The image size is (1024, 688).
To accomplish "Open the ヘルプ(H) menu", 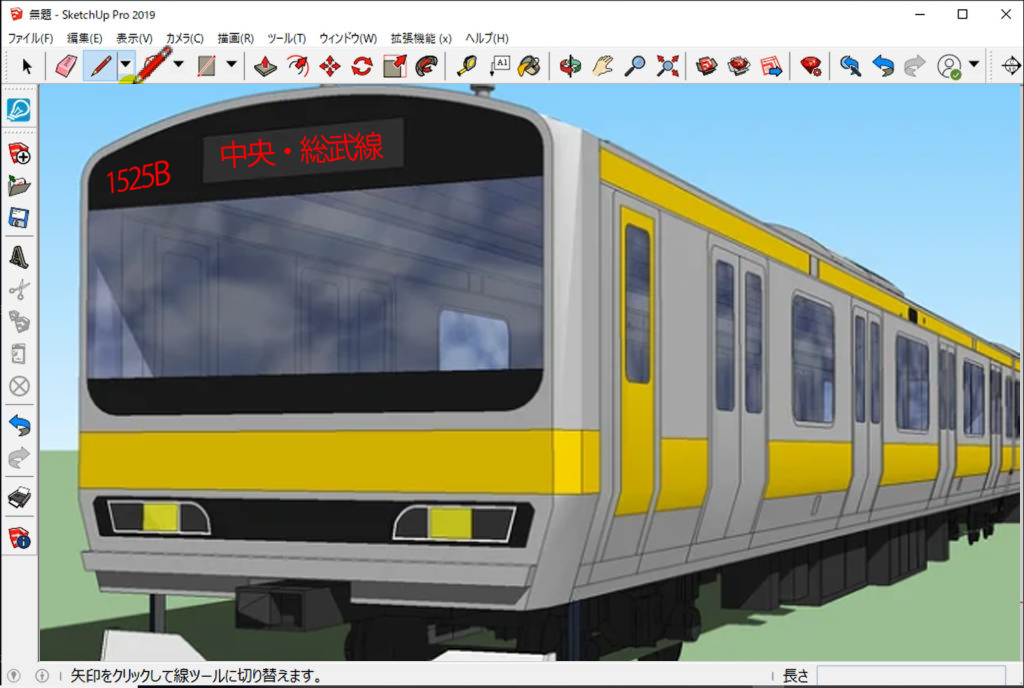I will (x=487, y=39).
